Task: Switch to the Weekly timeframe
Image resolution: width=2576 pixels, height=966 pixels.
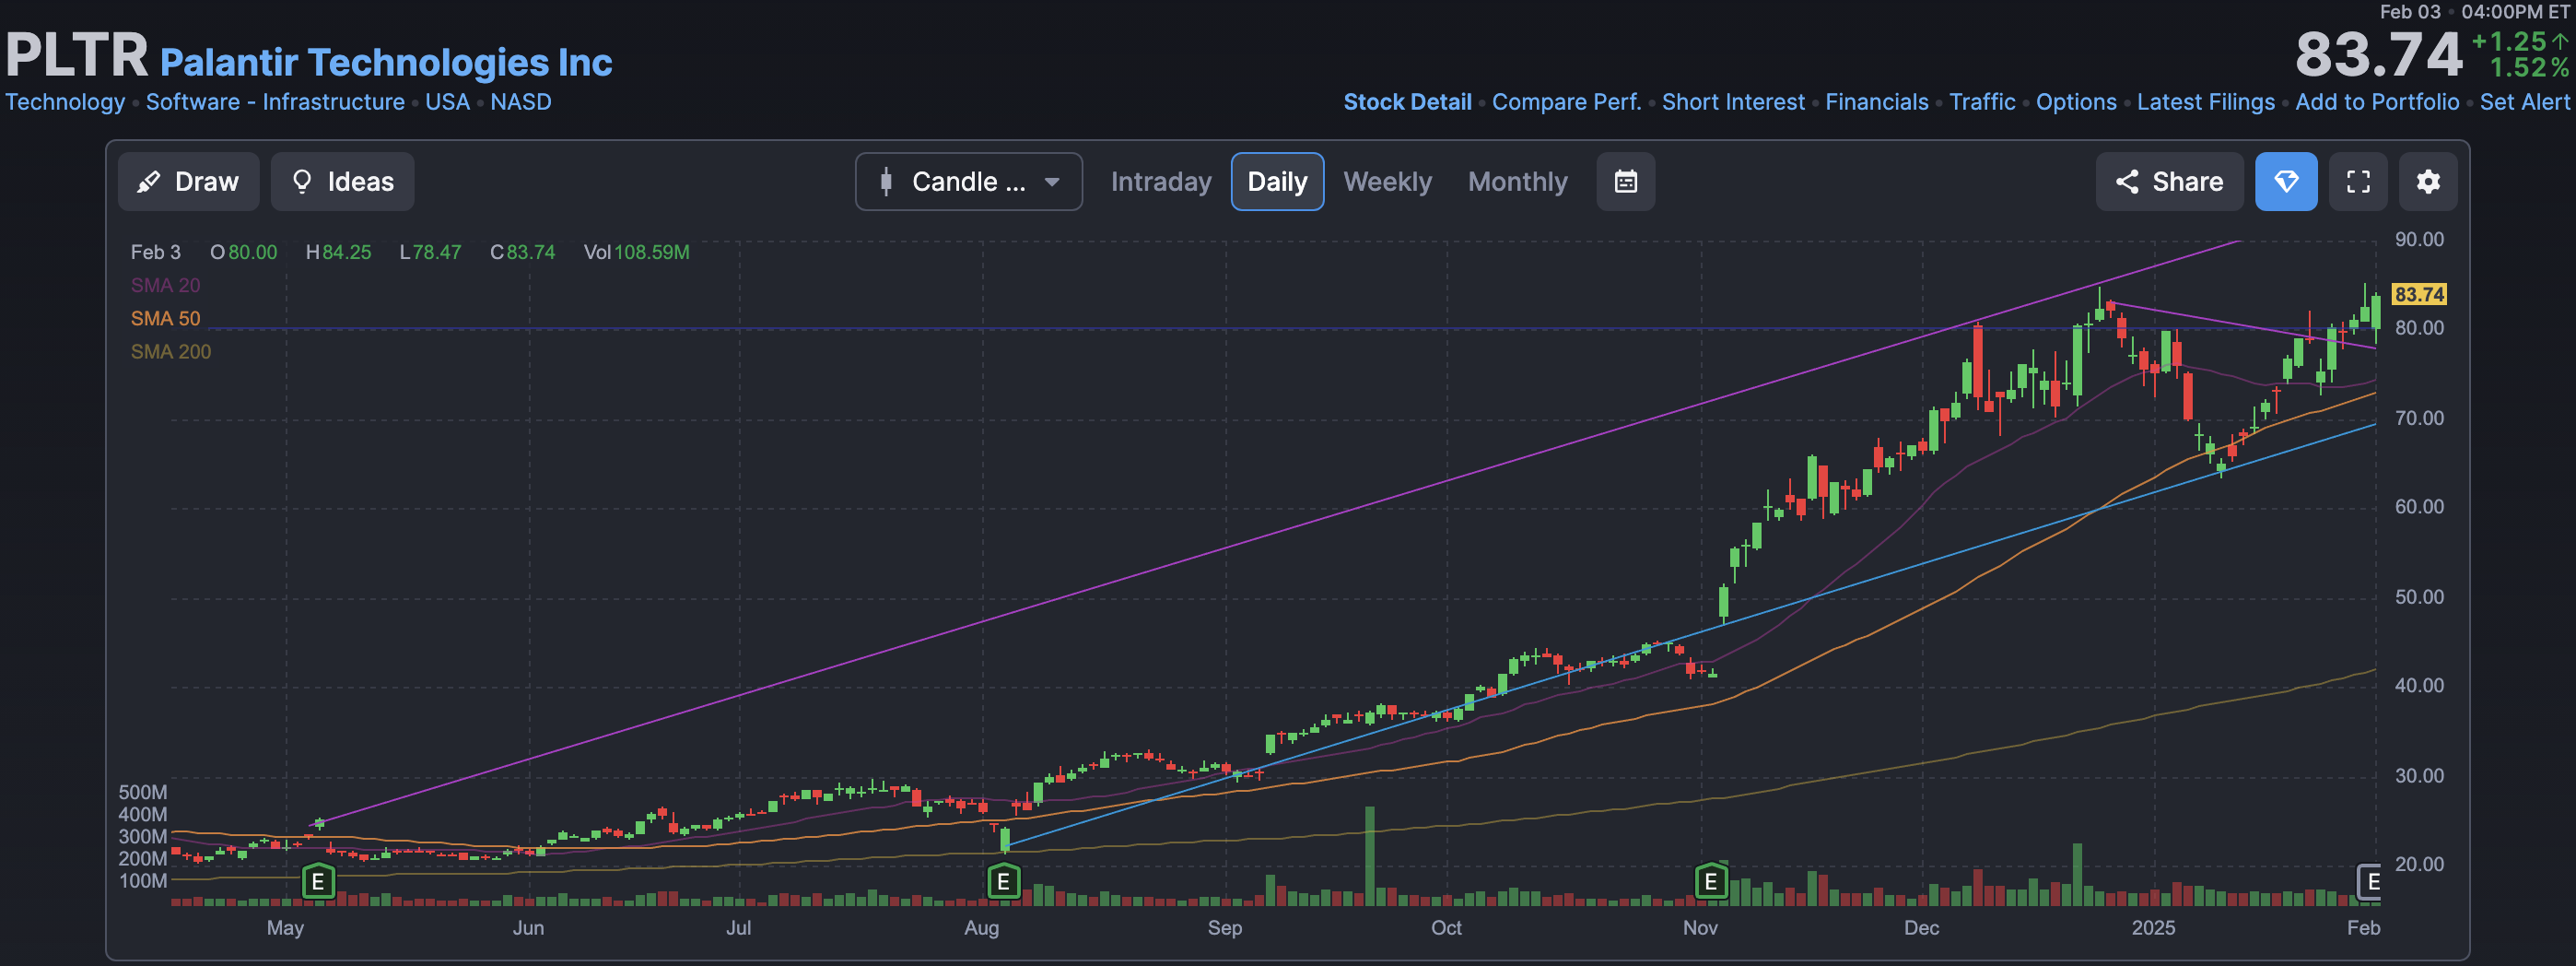Action: click(1387, 182)
